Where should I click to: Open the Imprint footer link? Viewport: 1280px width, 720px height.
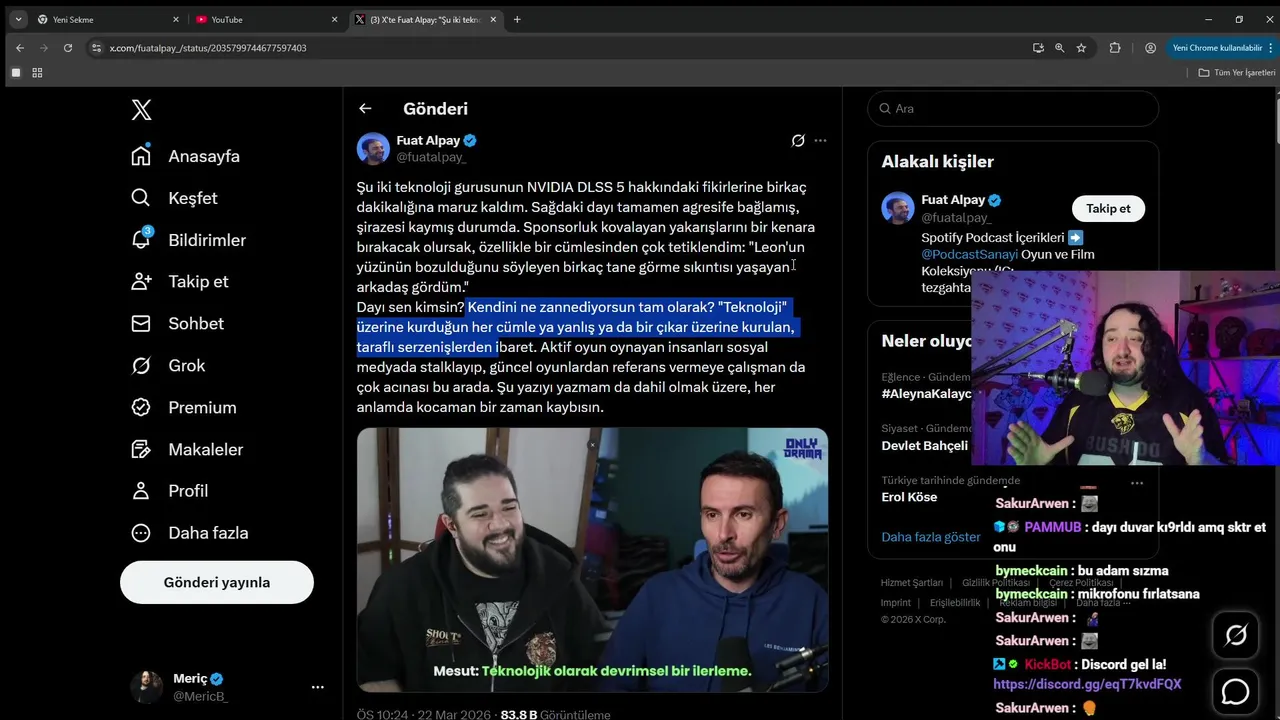pyautogui.click(x=896, y=603)
